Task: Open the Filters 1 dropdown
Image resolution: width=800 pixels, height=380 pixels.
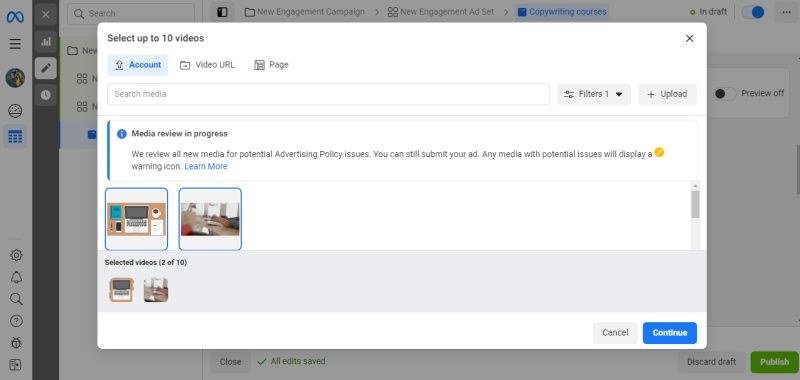Action: pyautogui.click(x=594, y=94)
